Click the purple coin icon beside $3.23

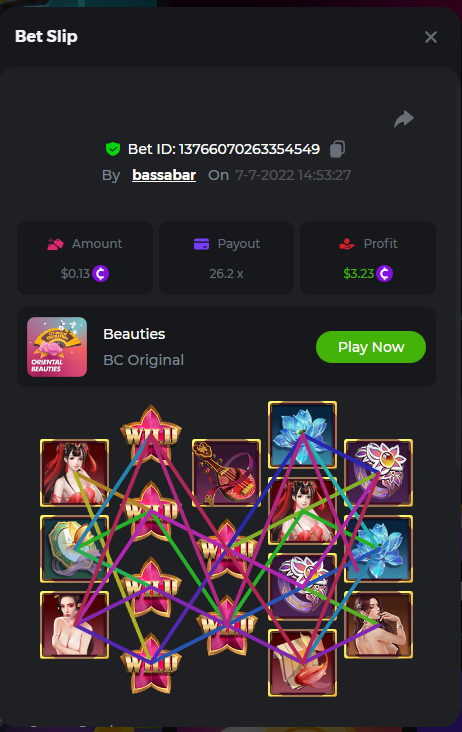pos(385,273)
